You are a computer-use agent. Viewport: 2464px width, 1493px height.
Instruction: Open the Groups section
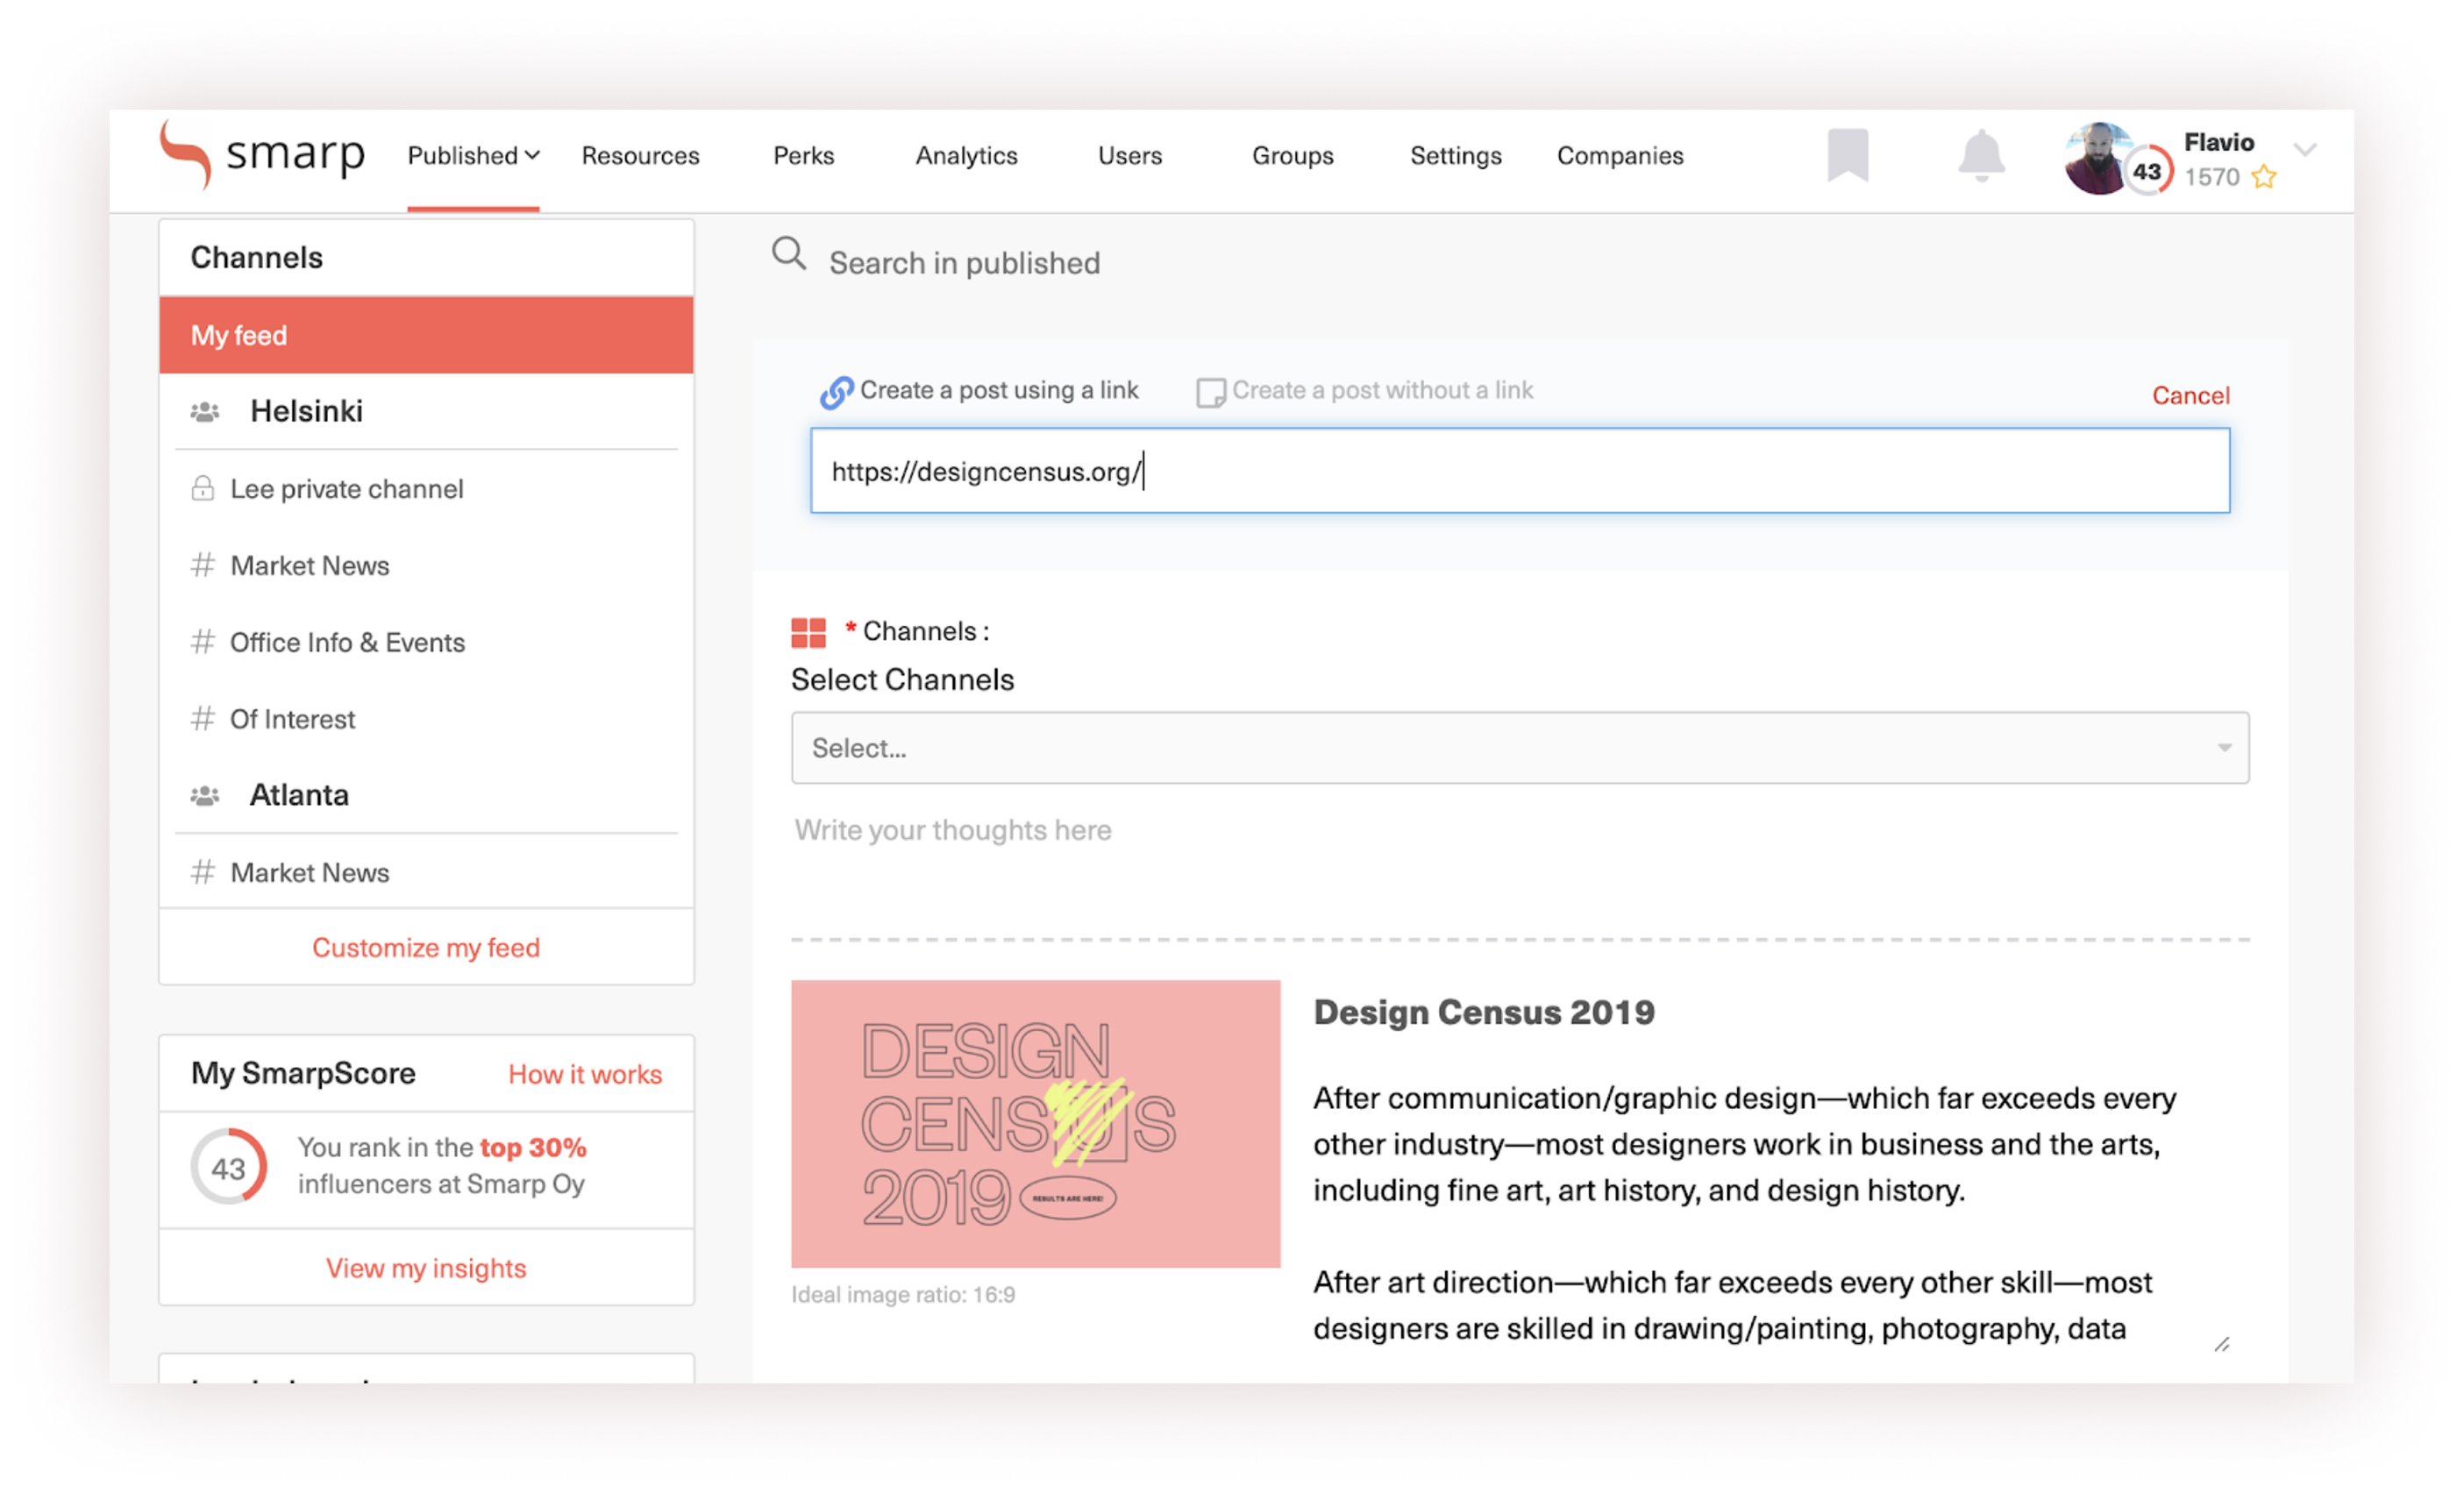pyautogui.click(x=1293, y=156)
